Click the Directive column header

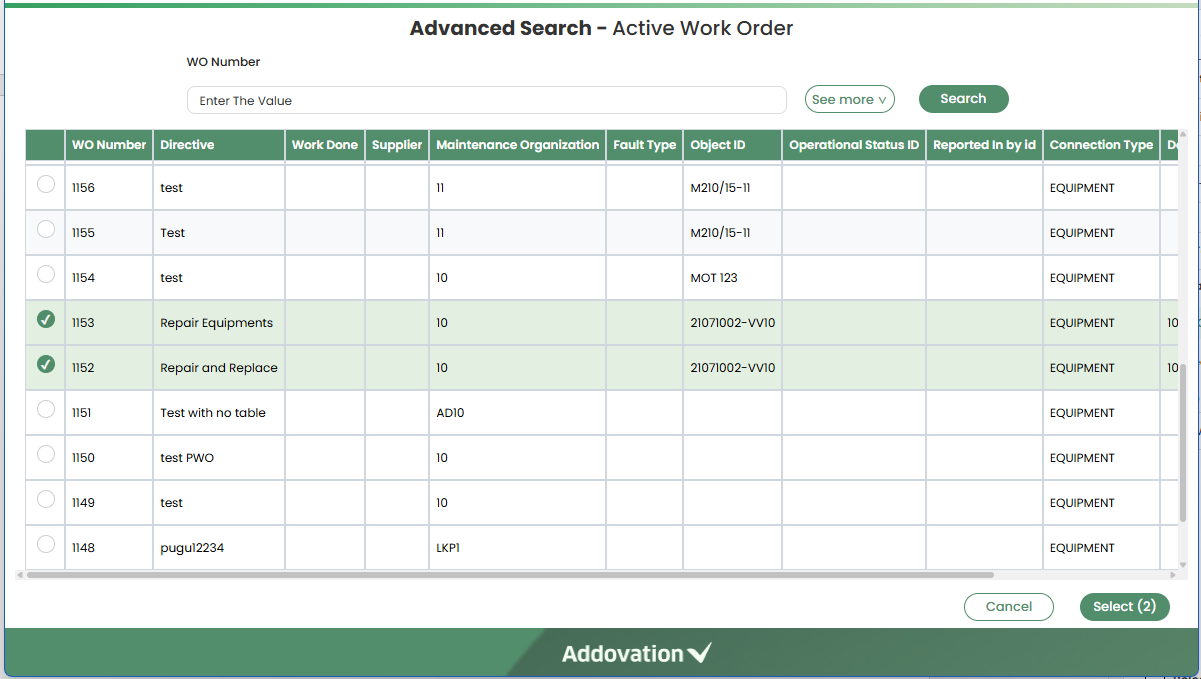187,145
